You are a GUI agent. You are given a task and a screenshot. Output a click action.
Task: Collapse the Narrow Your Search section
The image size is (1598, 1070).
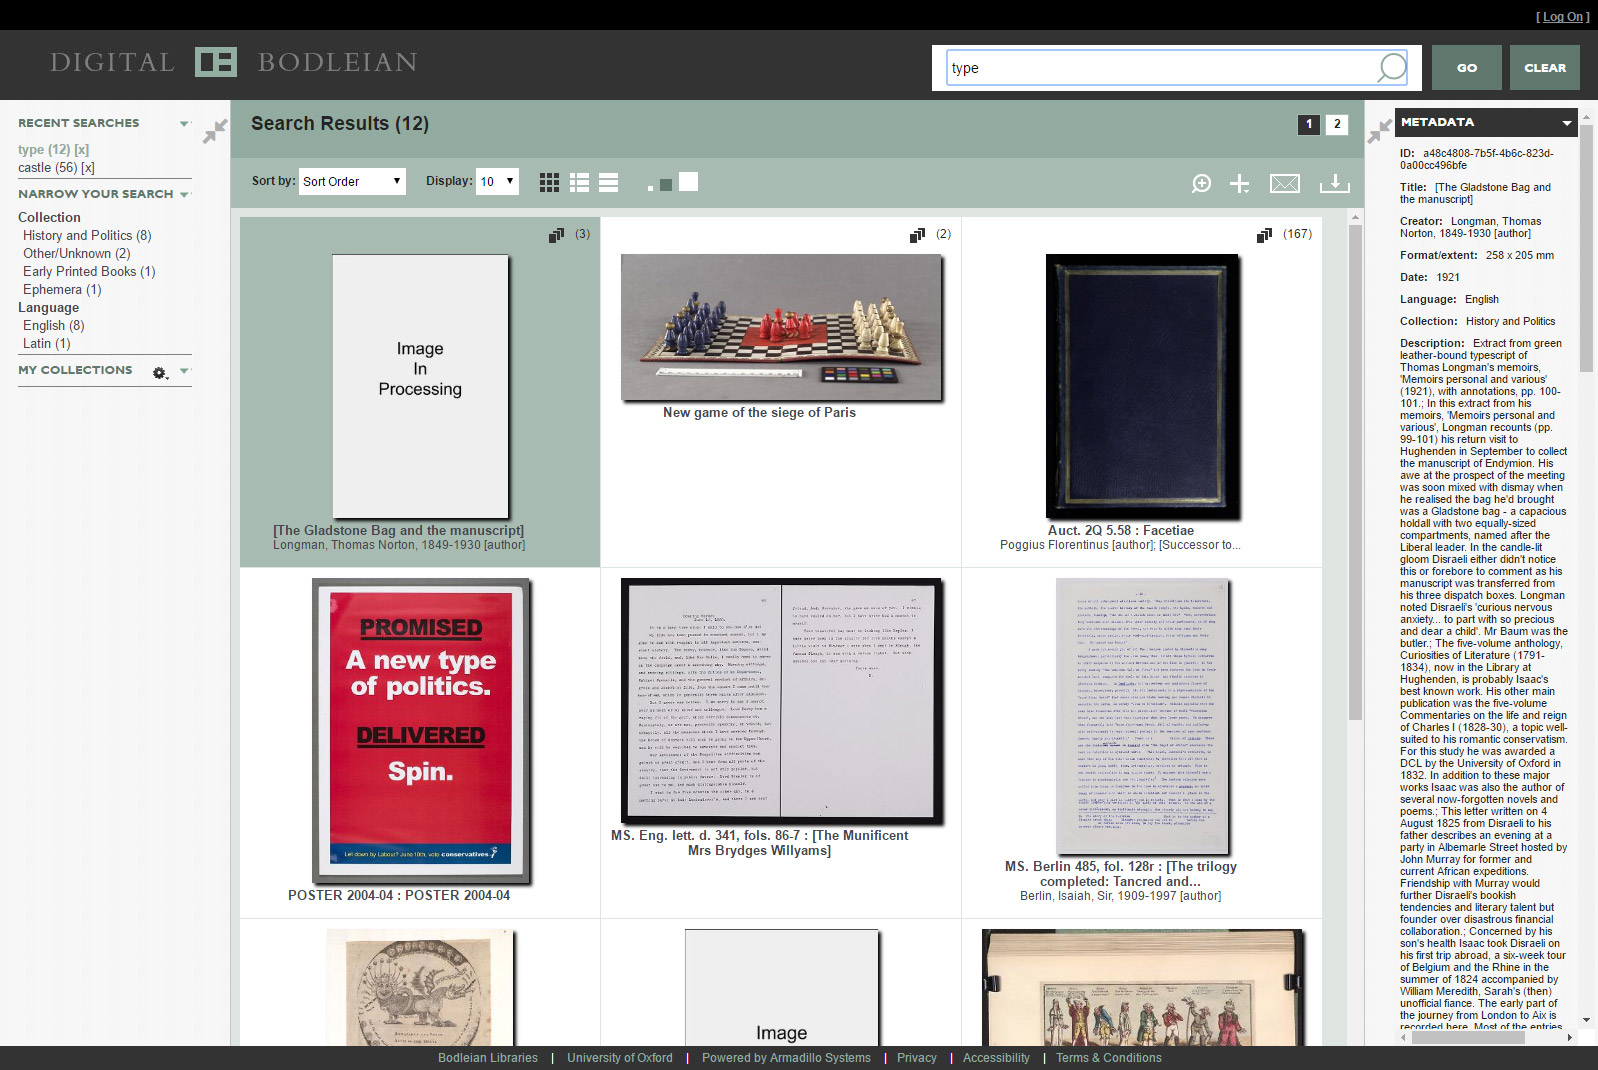pos(184,195)
